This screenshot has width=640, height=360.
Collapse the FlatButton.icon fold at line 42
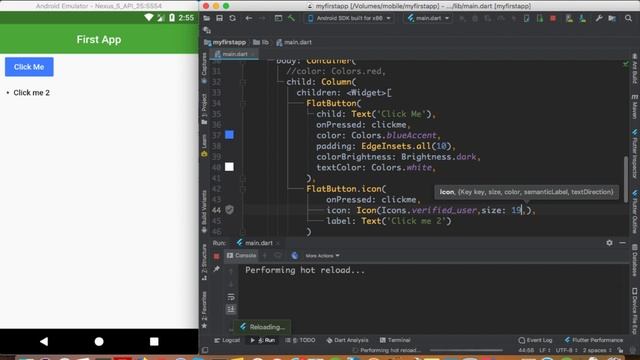pos(243,189)
